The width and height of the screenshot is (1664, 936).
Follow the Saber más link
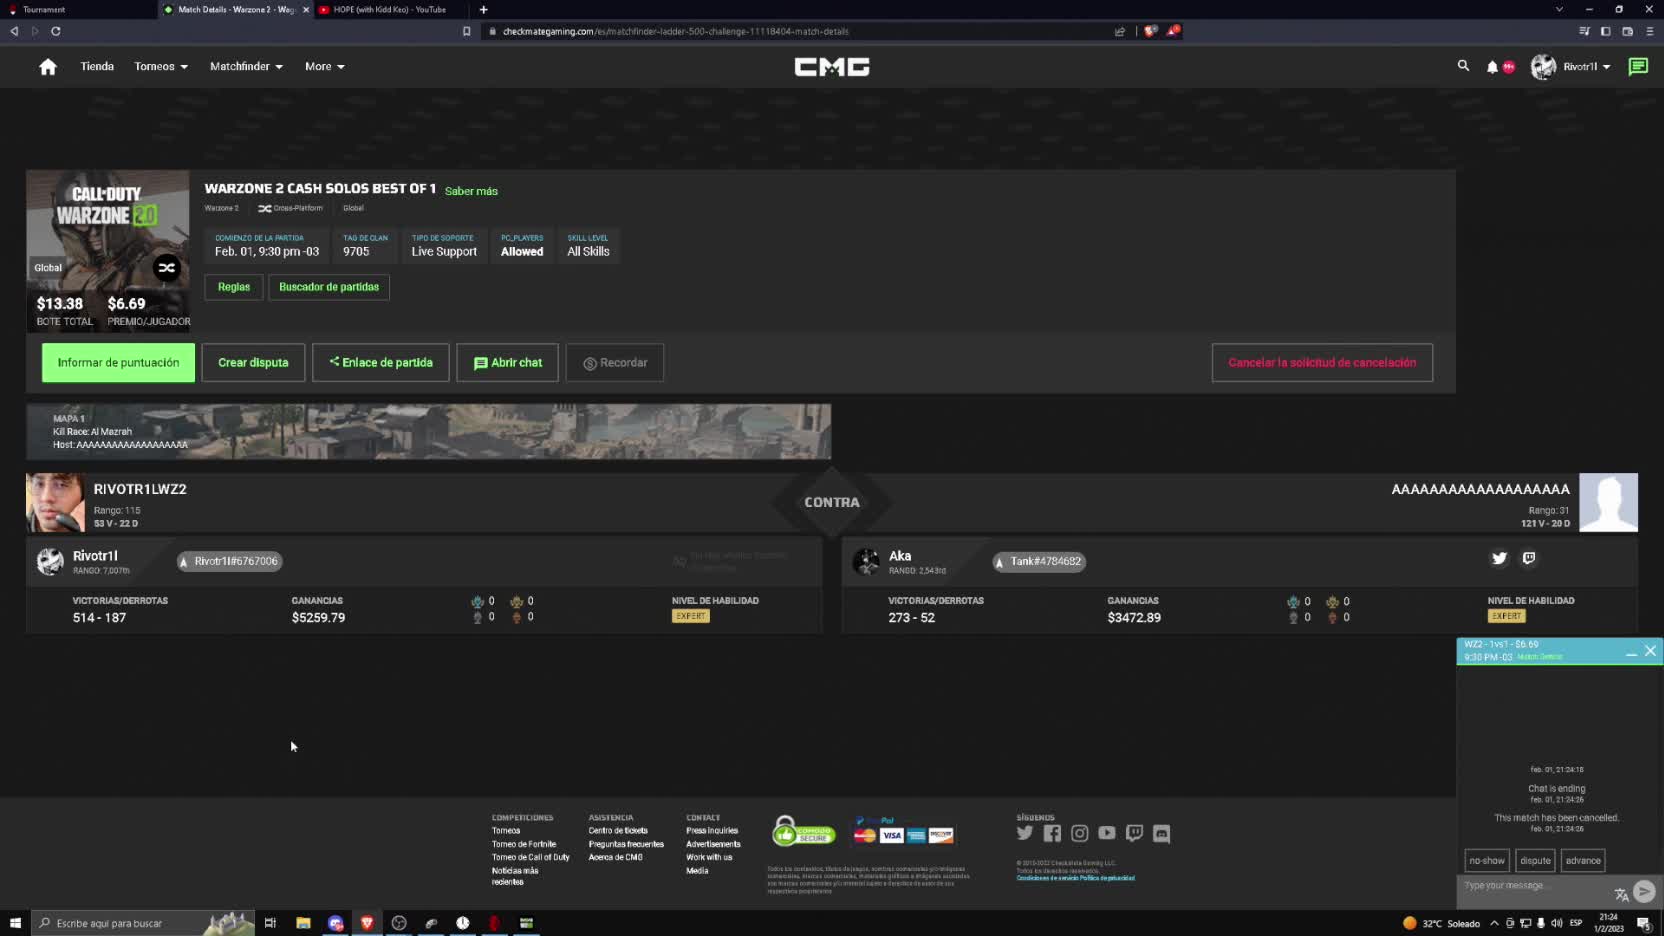pos(471,191)
